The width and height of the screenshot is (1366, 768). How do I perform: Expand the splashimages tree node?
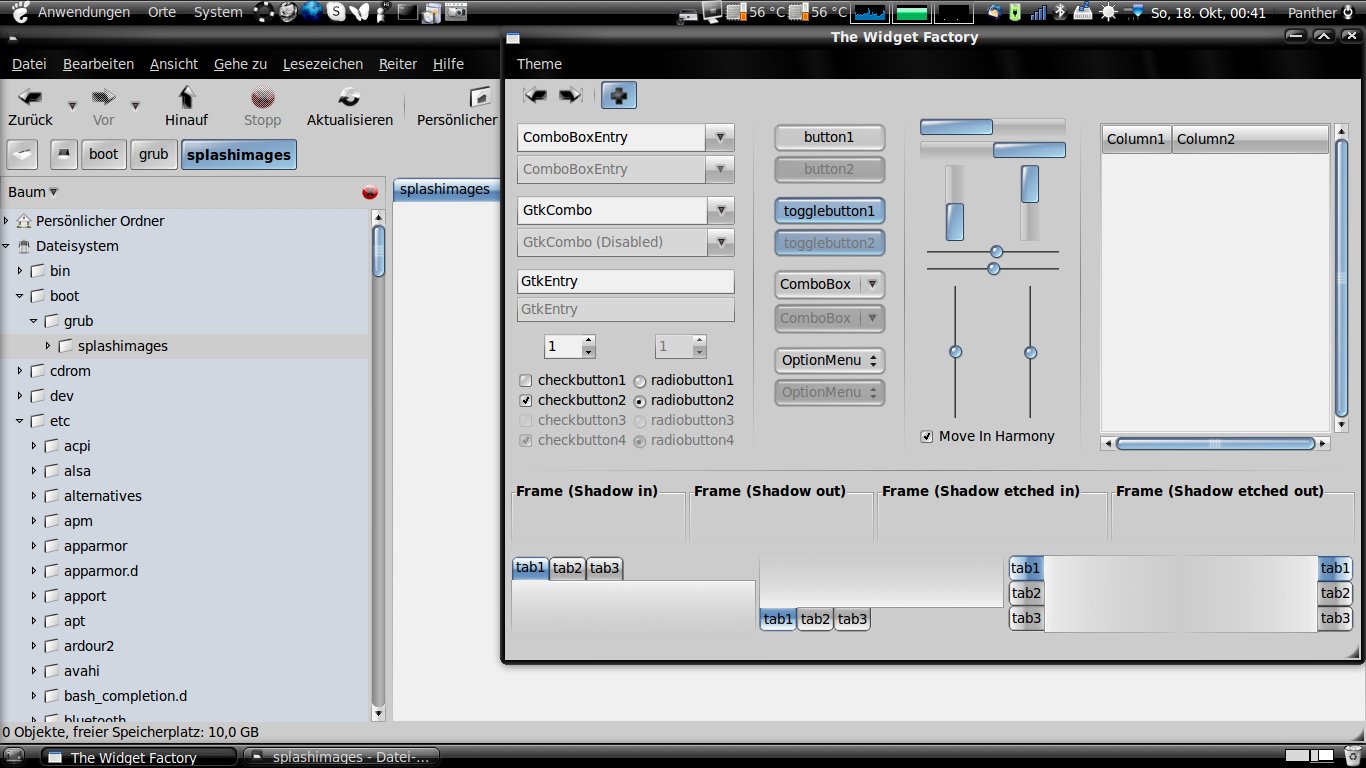(x=47, y=346)
